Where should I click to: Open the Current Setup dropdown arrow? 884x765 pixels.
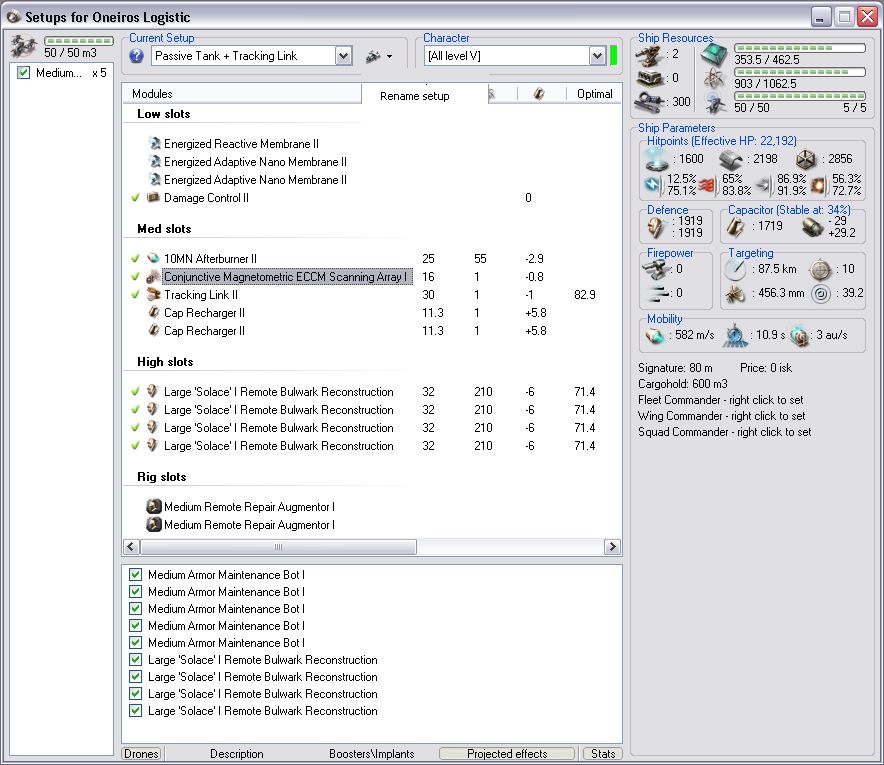click(x=343, y=56)
